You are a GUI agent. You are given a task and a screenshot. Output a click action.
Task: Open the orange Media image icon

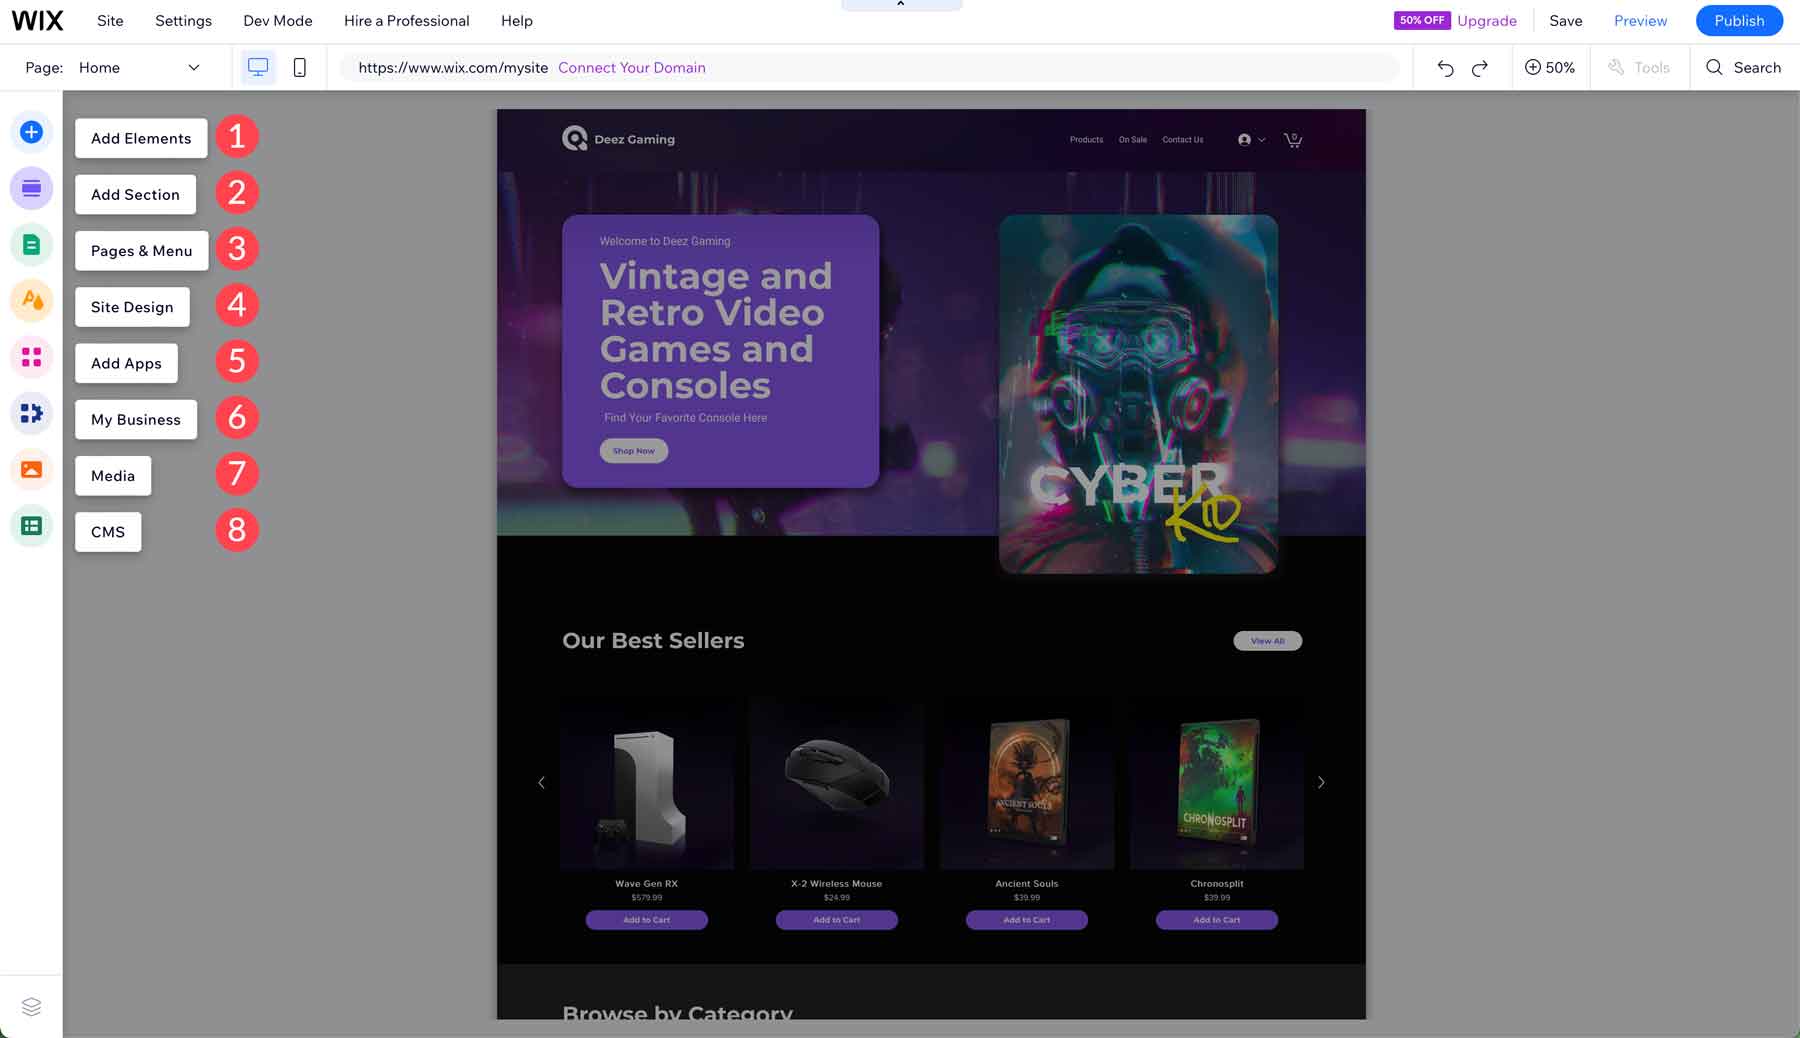point(31,469)
